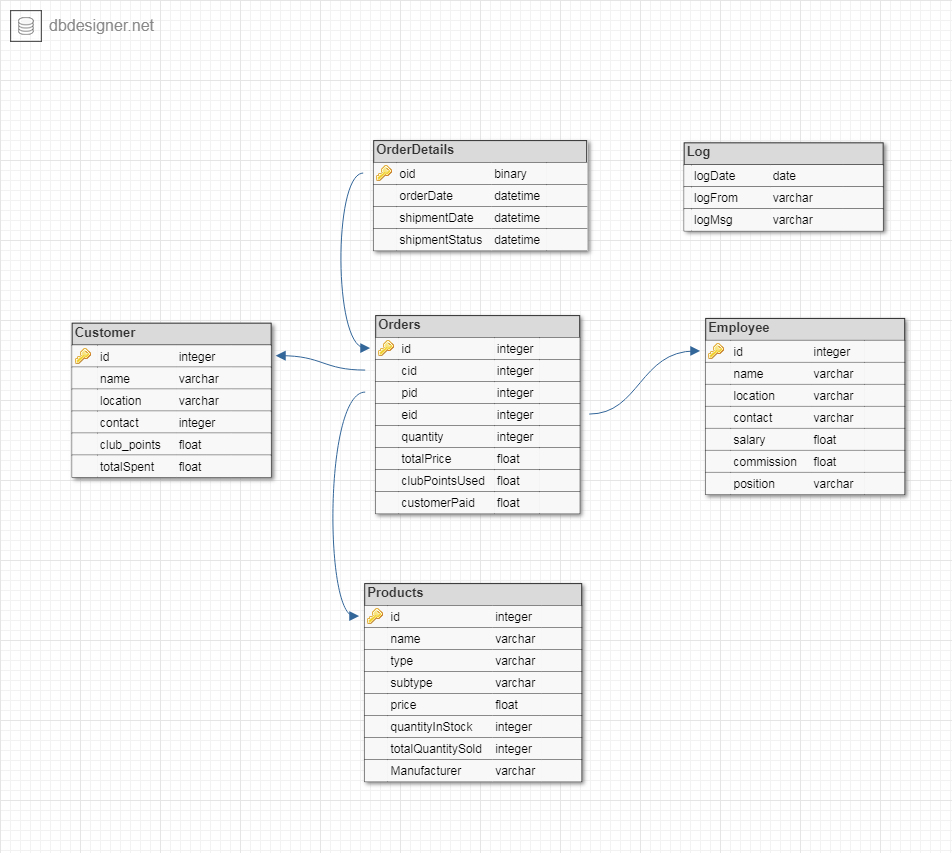
Task: Click the dbdesigner.net database logo icon
Action: coord(24,25)
